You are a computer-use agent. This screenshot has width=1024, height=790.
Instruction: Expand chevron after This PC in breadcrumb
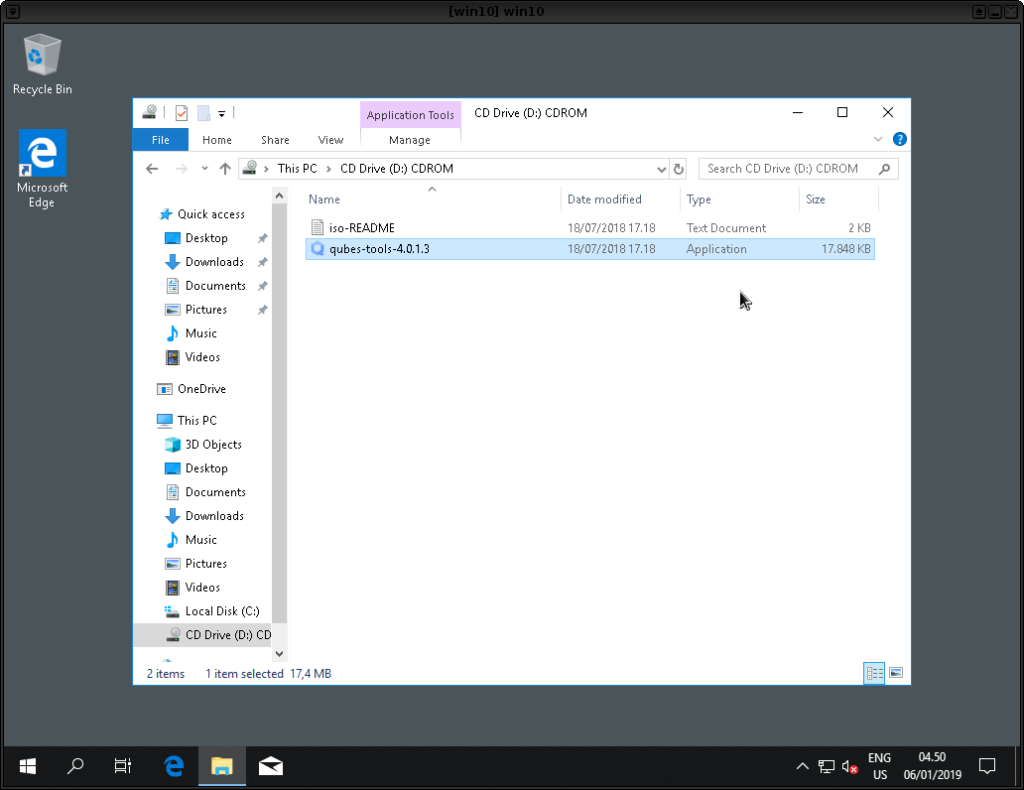point(328,168)
